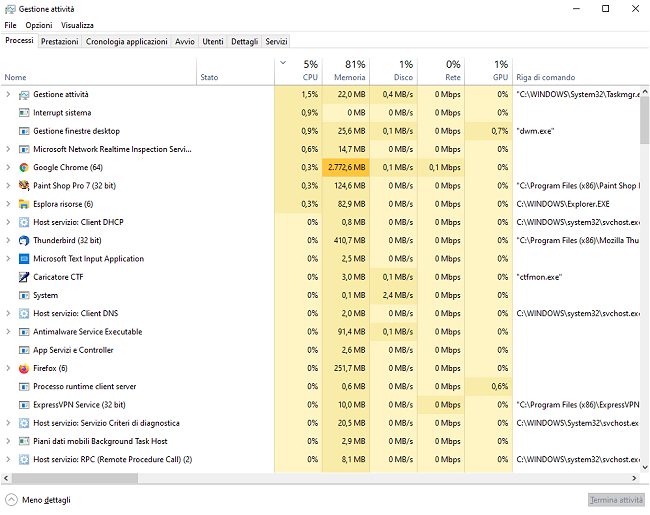Viewport: 650px width, 515px height.
Task: Click the horizontal scrollbar thumb
Action: click(75, 478)
